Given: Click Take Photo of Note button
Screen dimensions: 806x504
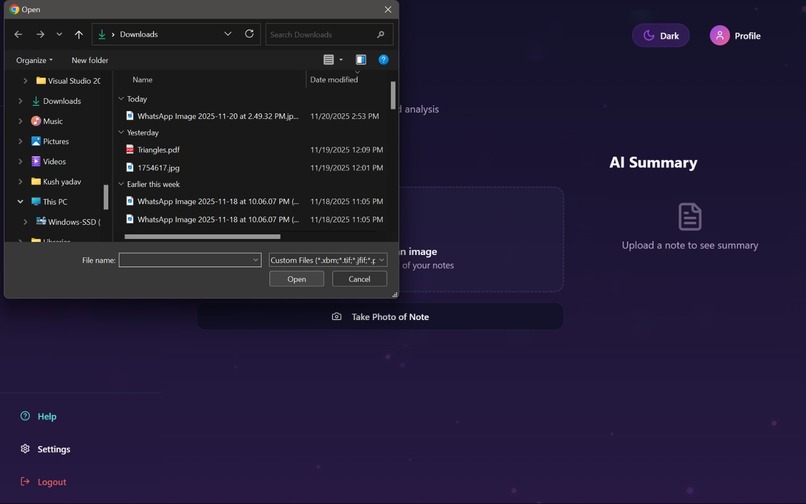Looking at the screenshot, I should pyautogui.click(x=380, y=317).
